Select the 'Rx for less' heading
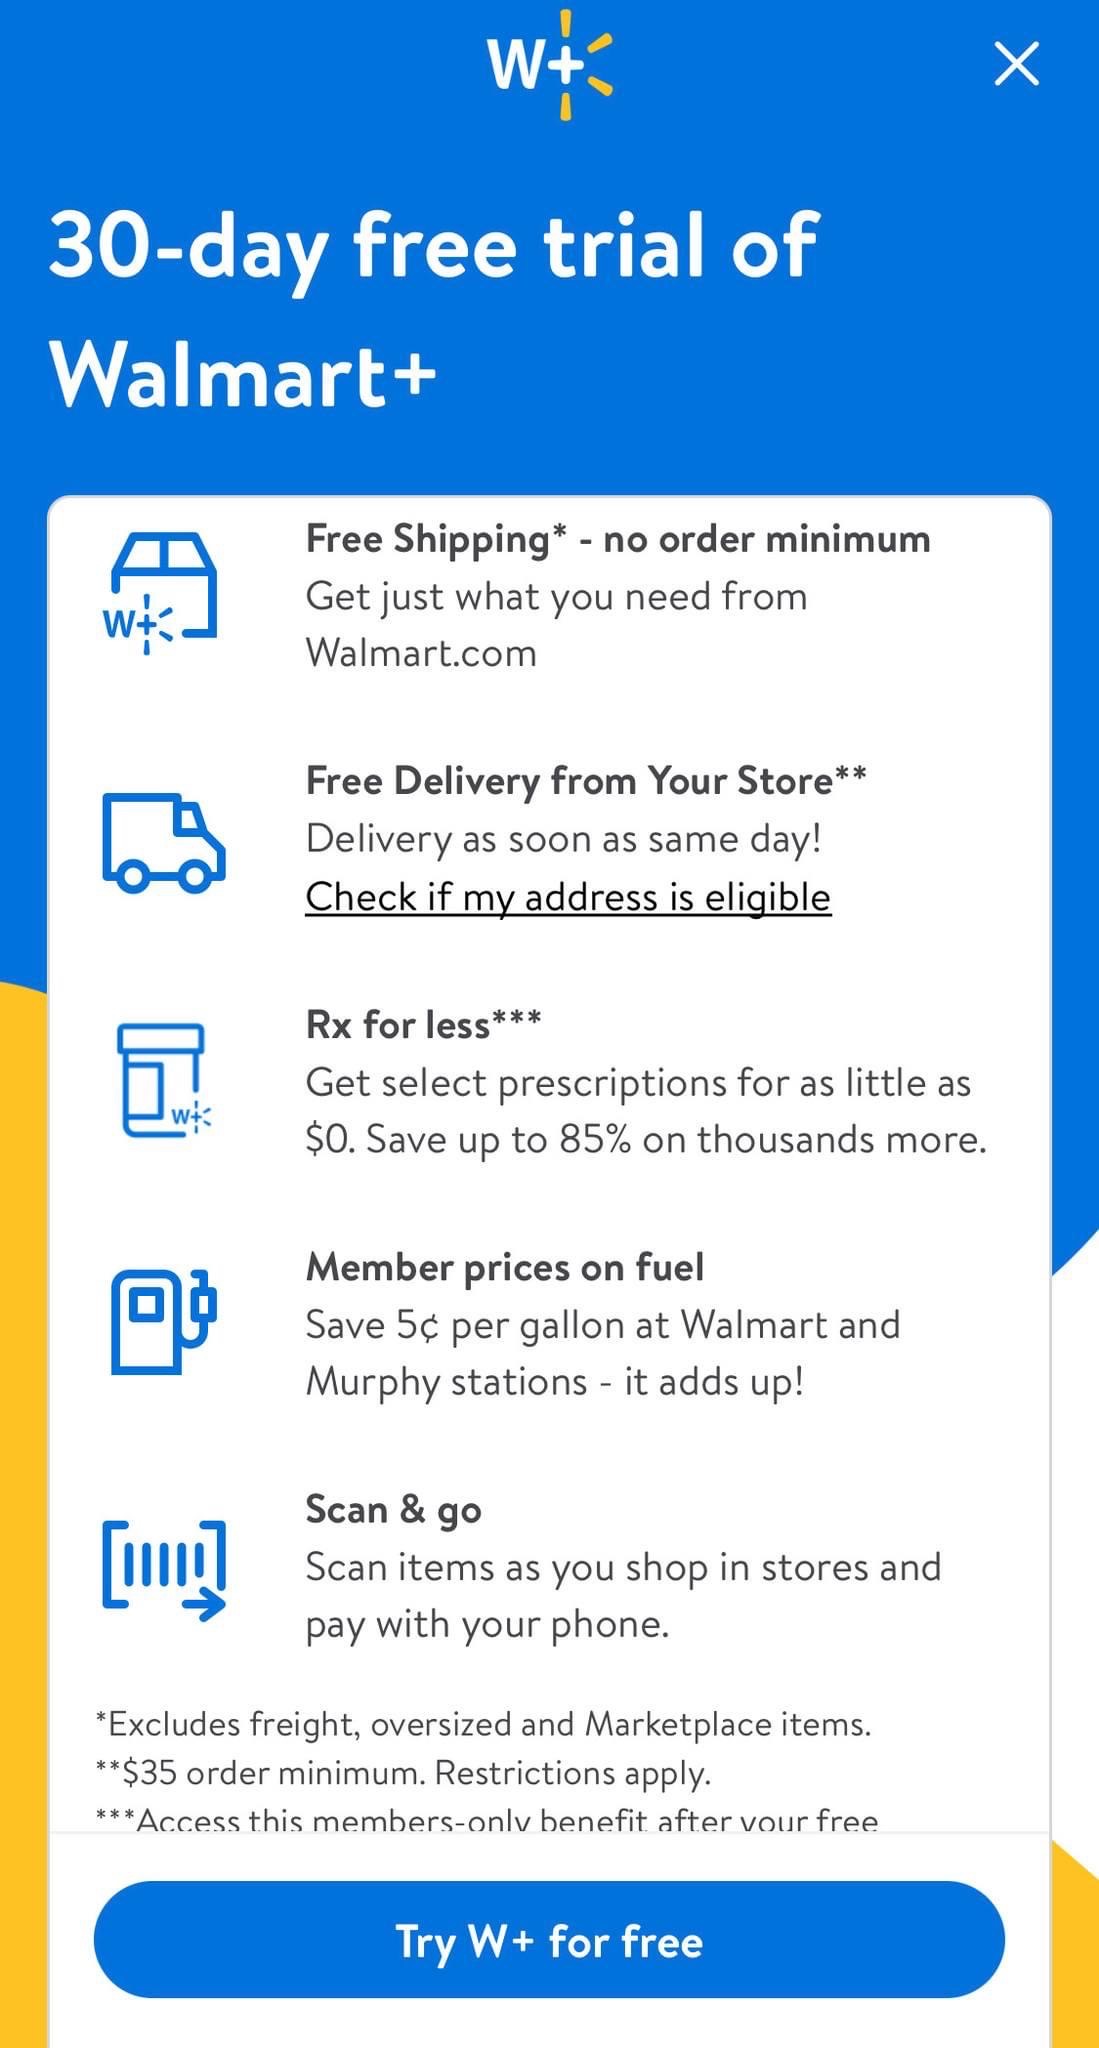This screenshot has width=1099, height=2048. [x=423, y=1024]
